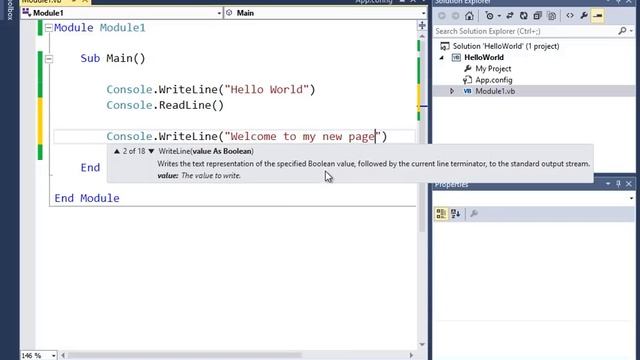Select the HelloWorld project node
This screenshot has width=640, height=360.
pos(484,57)
